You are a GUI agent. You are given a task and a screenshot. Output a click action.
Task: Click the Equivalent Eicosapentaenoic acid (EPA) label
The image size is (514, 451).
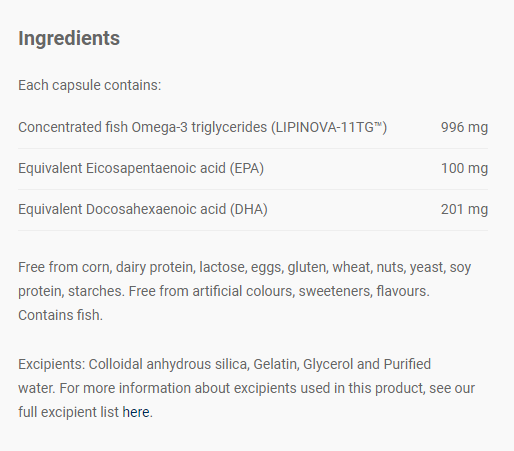pyautogui.click(x=141, y=168)
